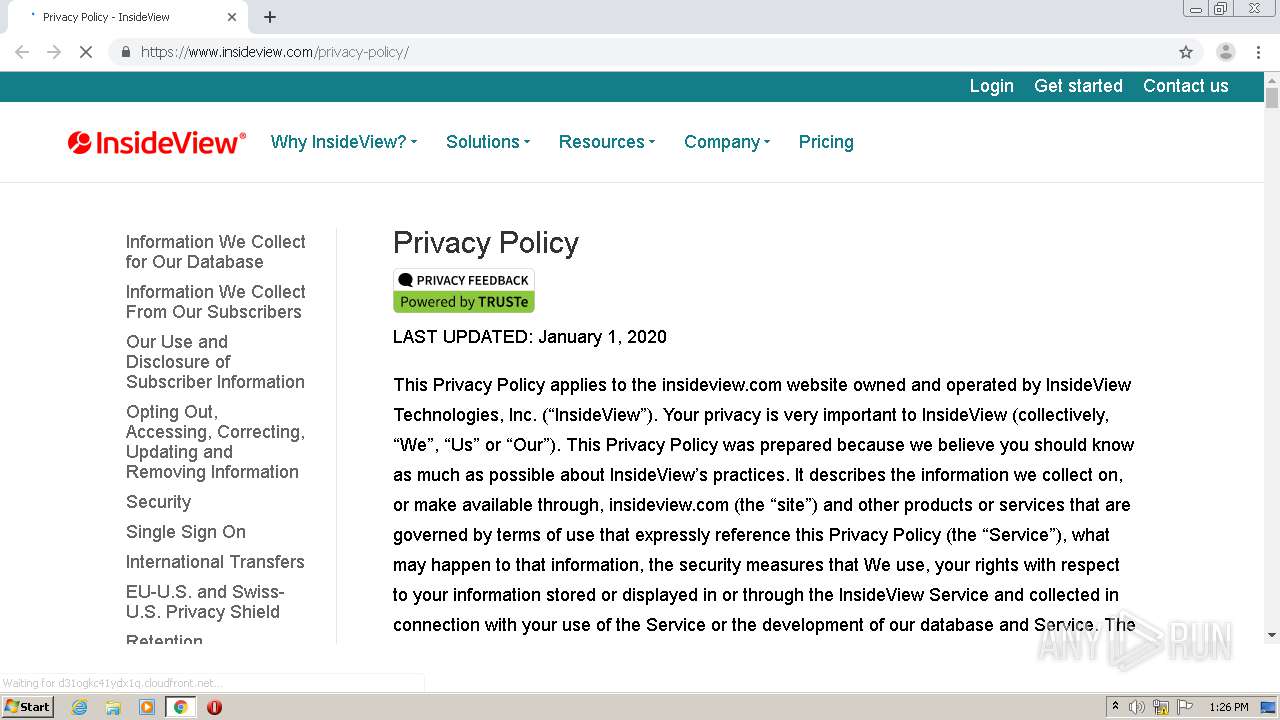The height and width of the screenshot is (720, 1280).
Task: Jump to Information We Collect for Our Database
Action: (215, 252)
